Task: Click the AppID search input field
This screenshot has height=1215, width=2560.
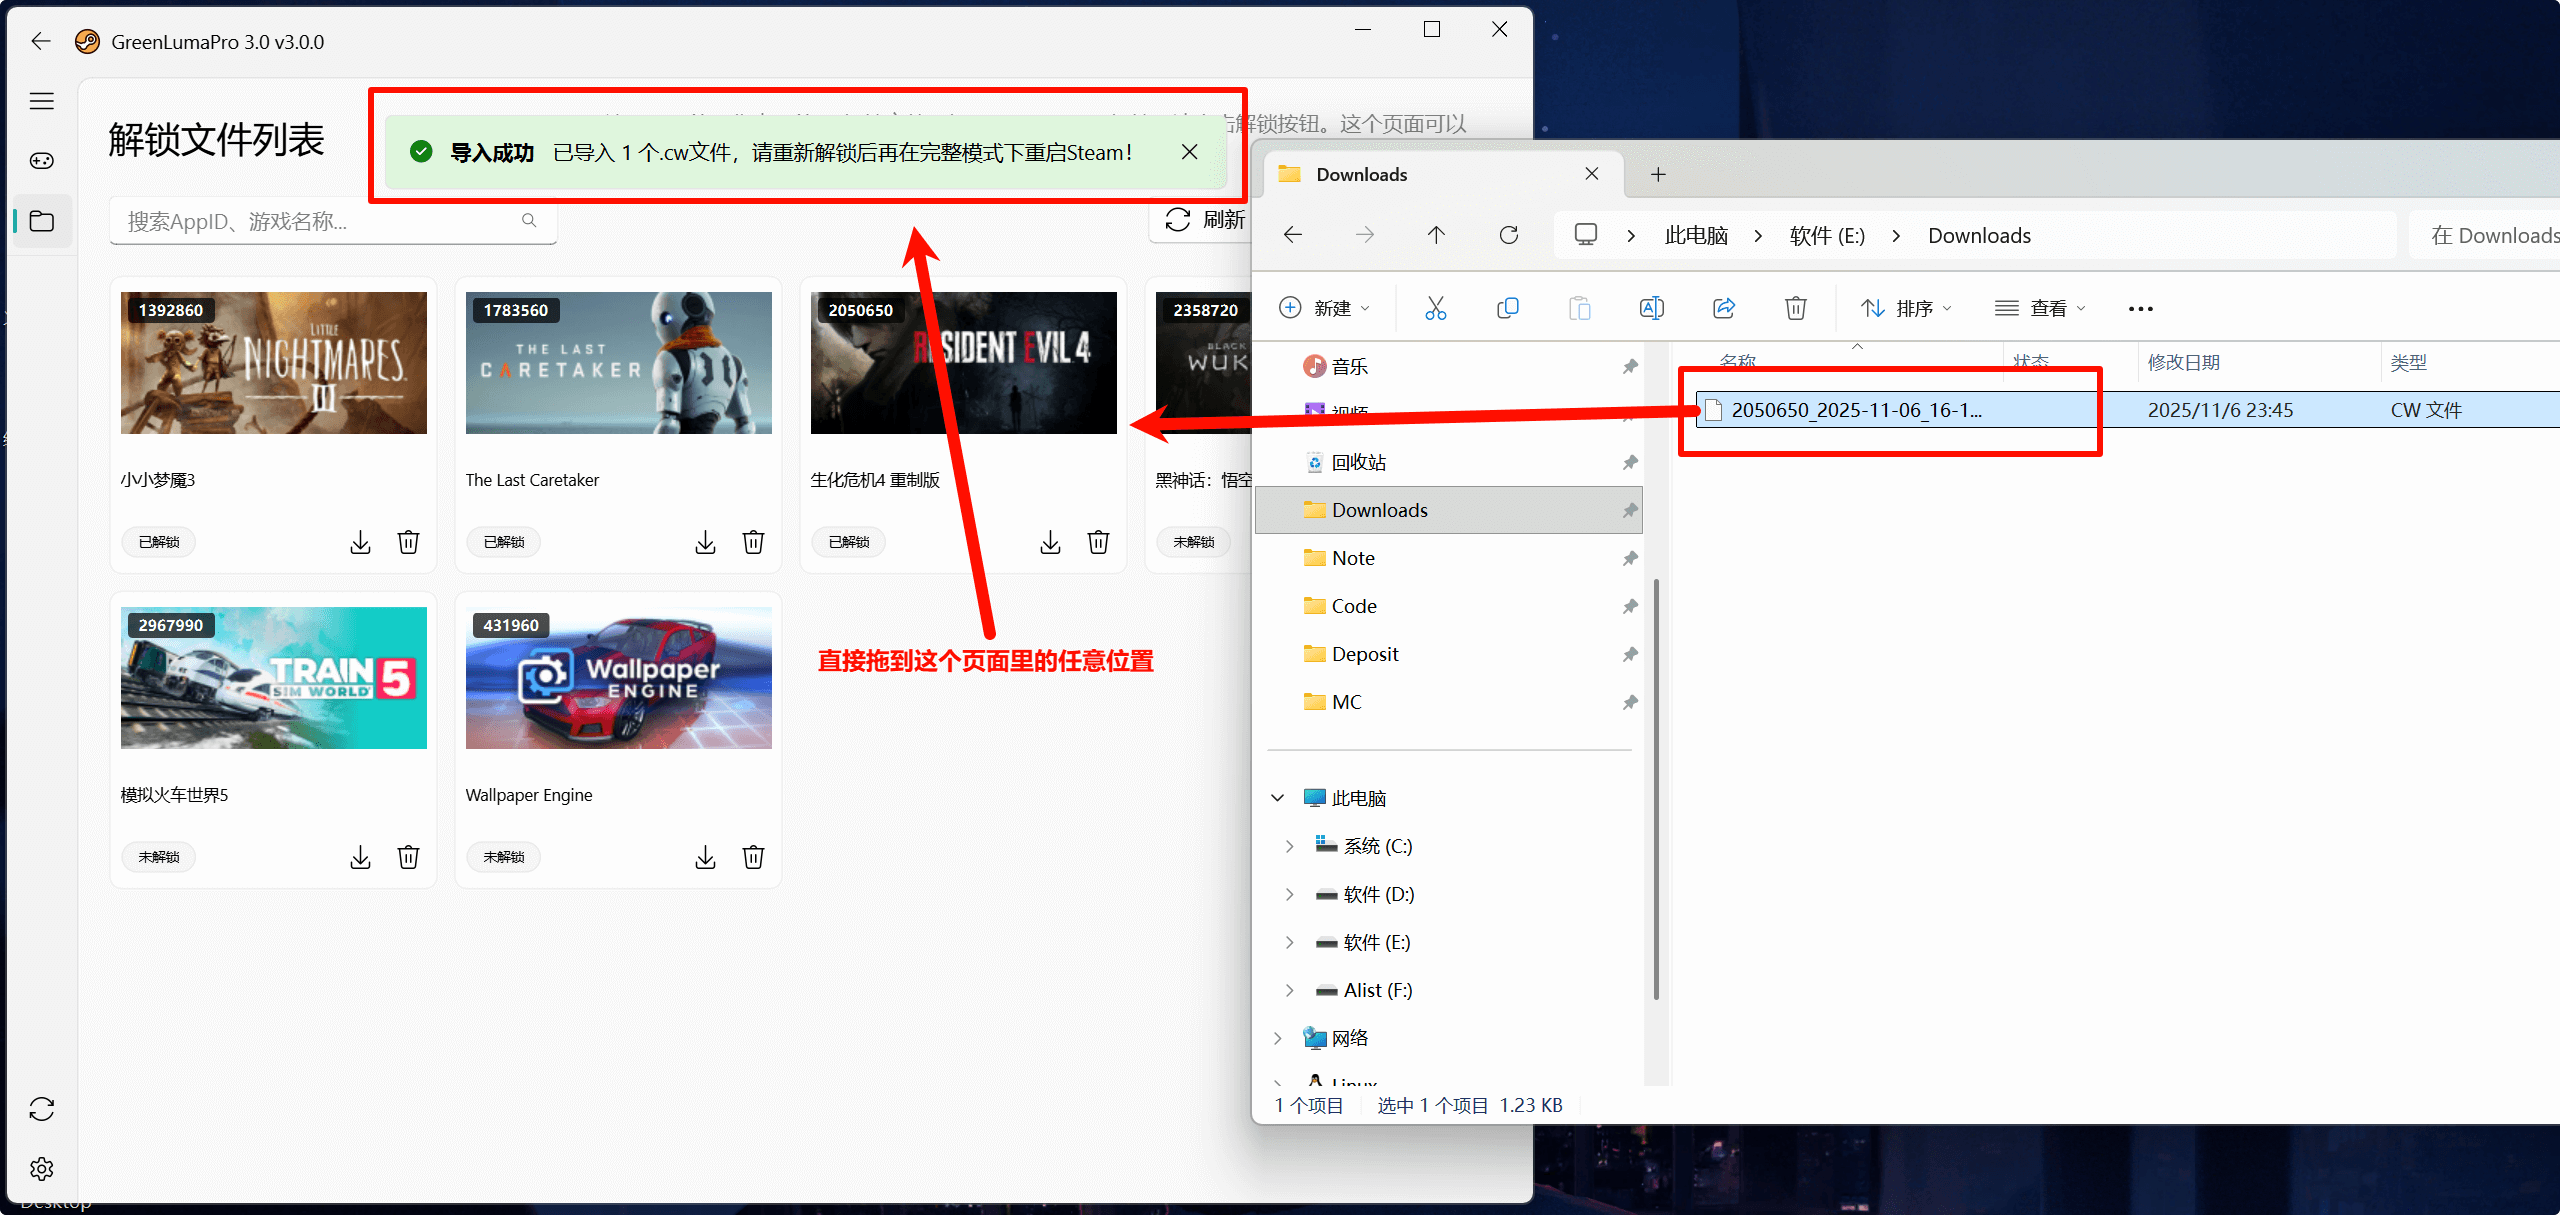Action: [x=318, y=221]
